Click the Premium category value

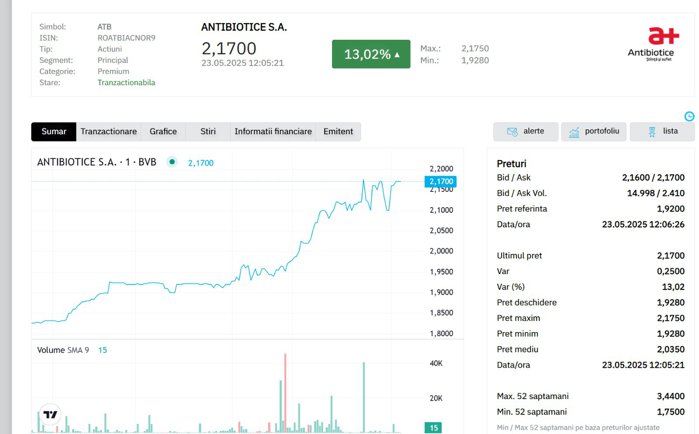coord(113,71)
